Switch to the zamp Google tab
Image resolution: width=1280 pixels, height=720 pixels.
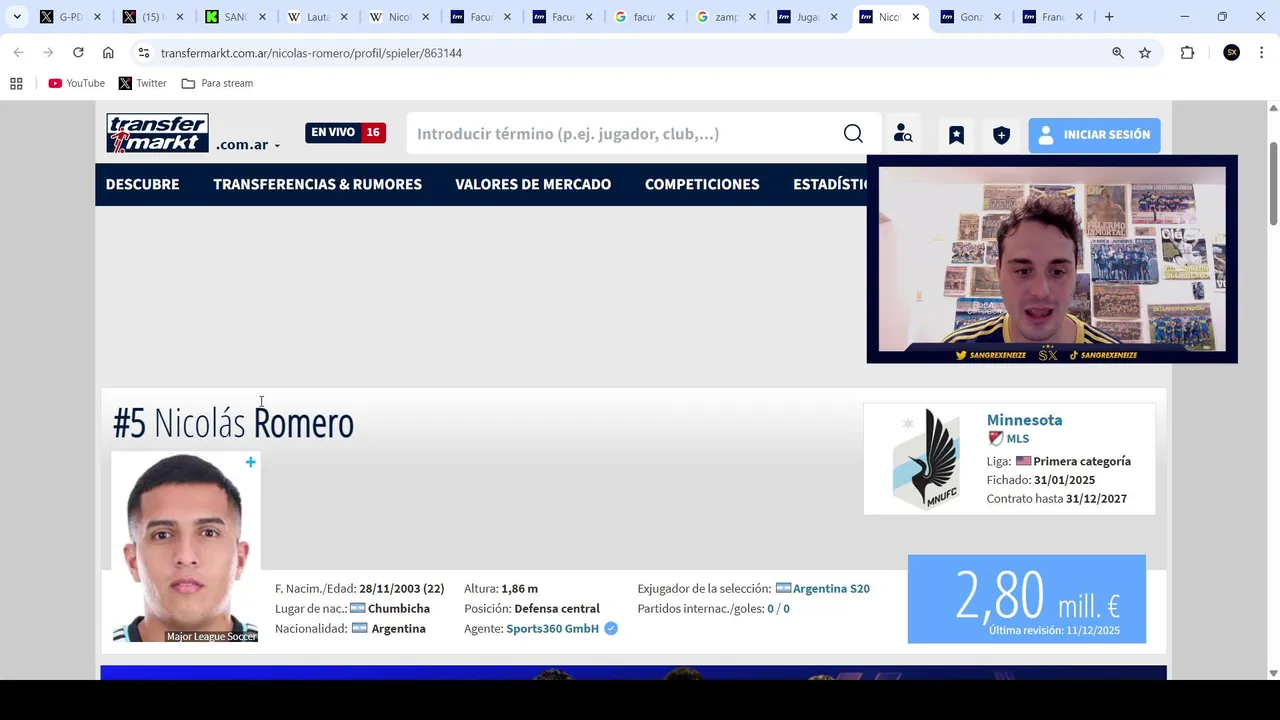click(x=725, y=17)
